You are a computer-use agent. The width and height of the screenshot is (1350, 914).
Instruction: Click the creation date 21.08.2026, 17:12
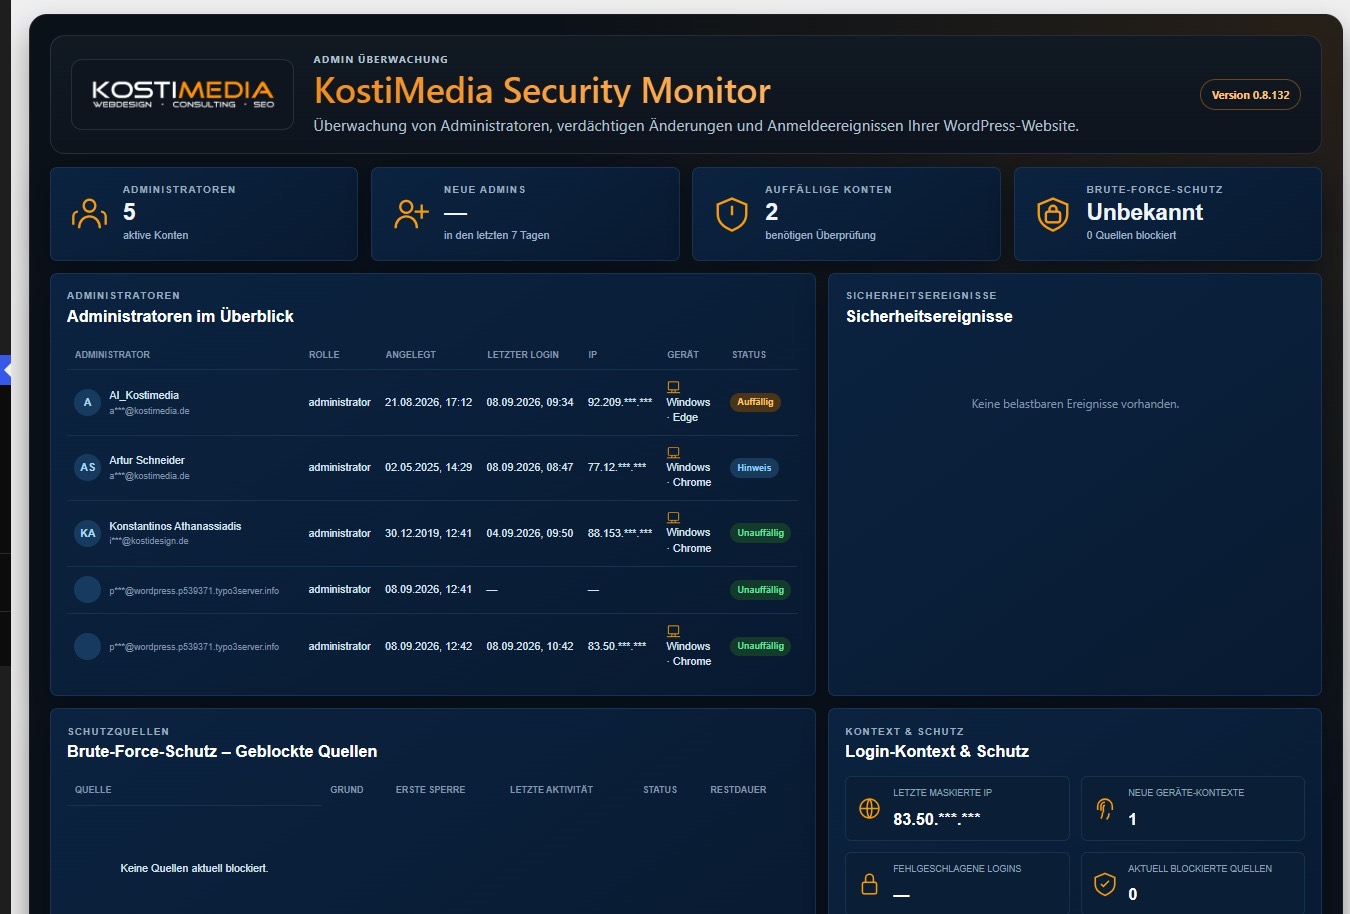point(428,402)
